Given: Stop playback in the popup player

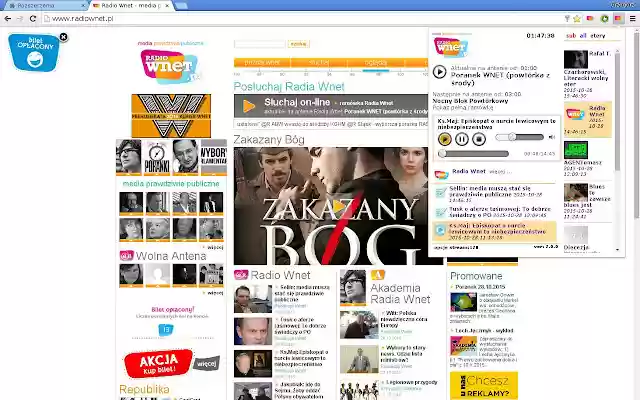Looking at the screenshot, I should [479, 139].
